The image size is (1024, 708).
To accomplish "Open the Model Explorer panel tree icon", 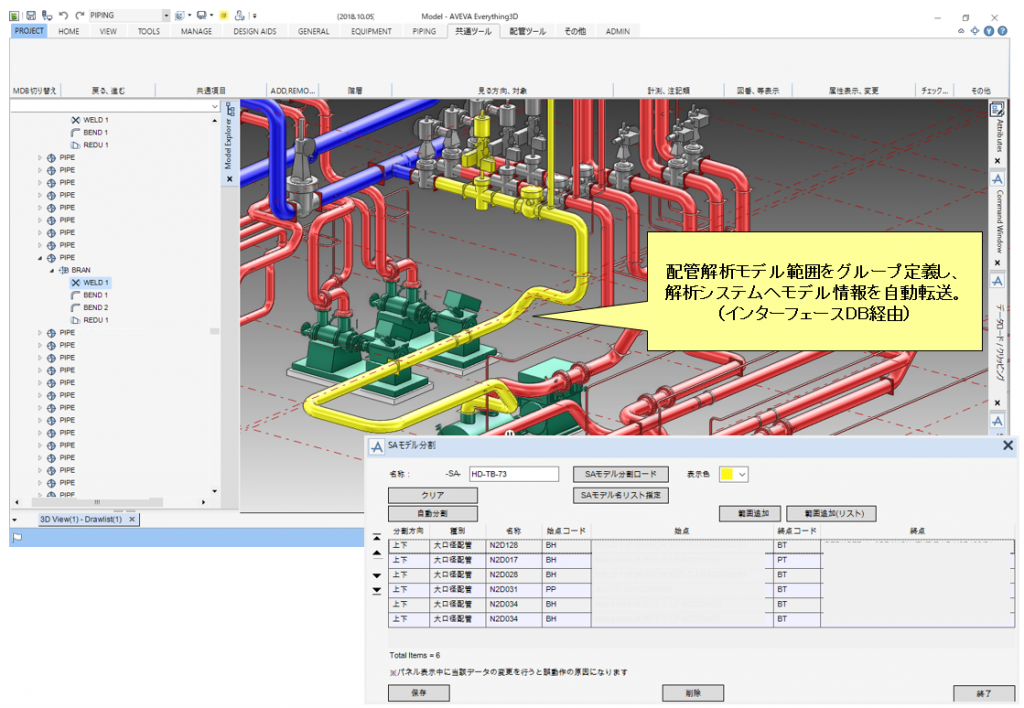I will 230,109.
